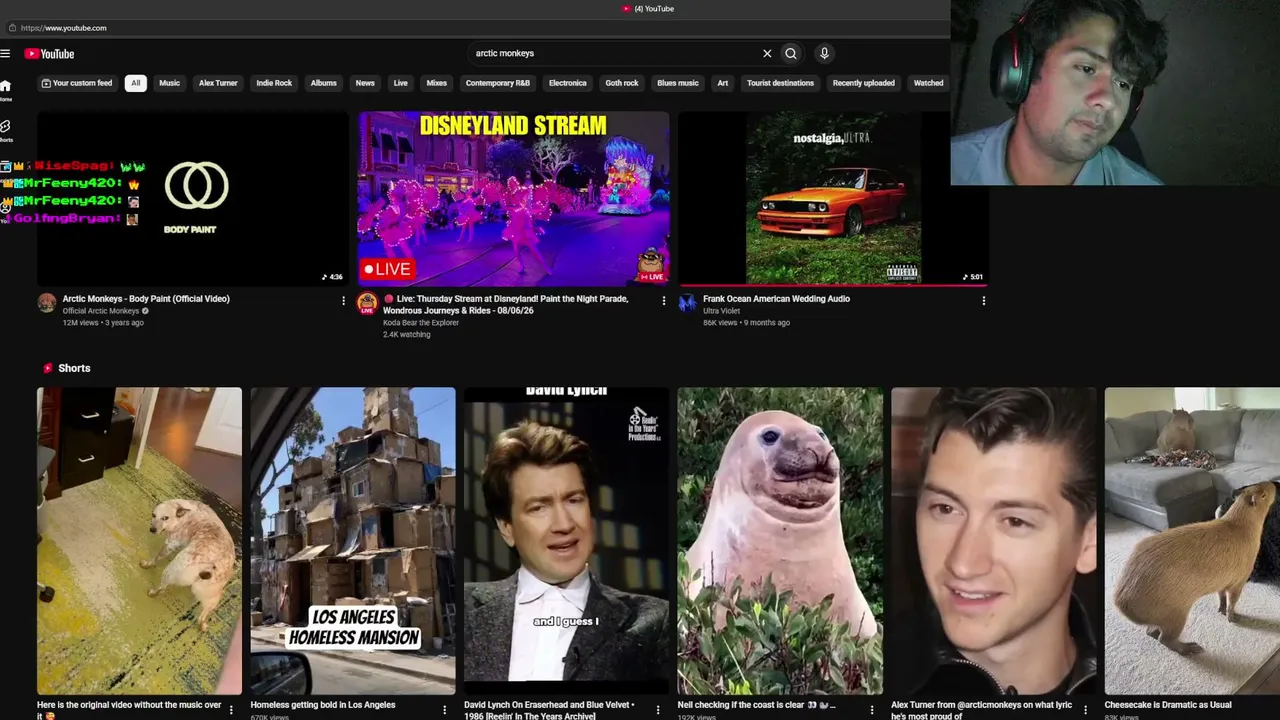The width and height of the screenshot is (1280, 720).
Task: Select the Mixes chip
Action: pyautogui.click(x=437, y=83)
